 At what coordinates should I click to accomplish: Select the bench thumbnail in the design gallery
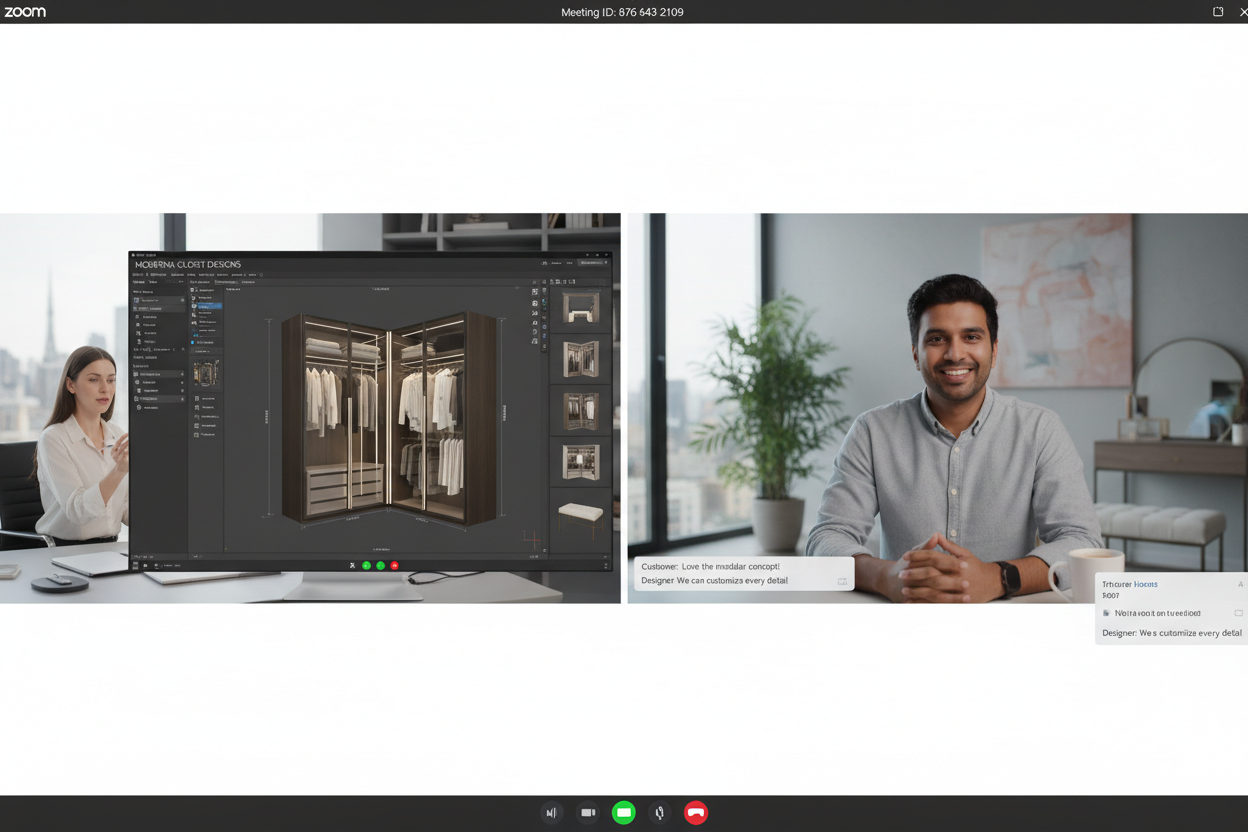[x=580, y=514]
